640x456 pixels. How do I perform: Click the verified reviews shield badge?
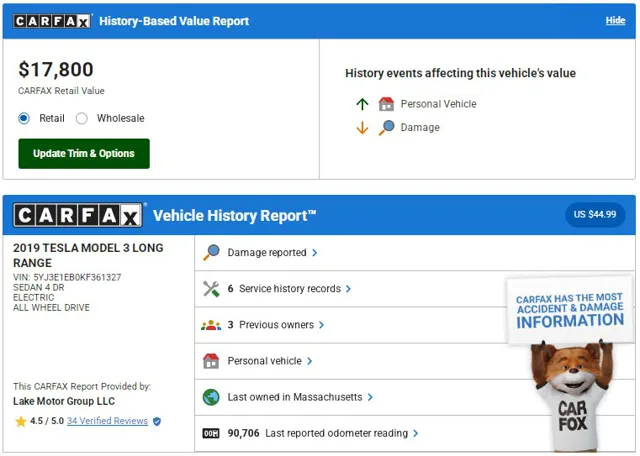click(157, 421)
